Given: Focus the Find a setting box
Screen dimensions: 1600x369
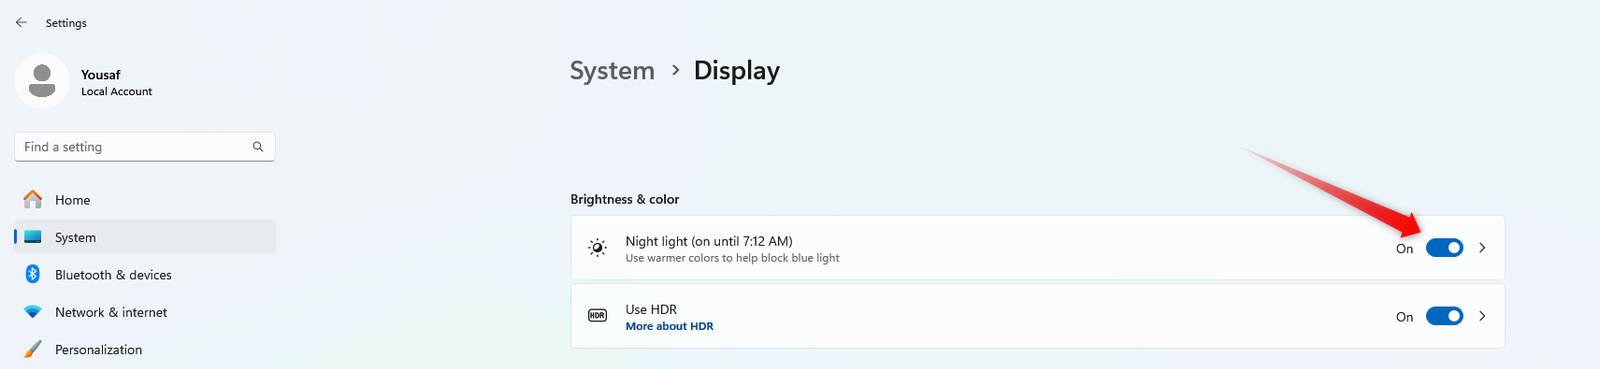Looking at the screenshot, I should (145, 147).
